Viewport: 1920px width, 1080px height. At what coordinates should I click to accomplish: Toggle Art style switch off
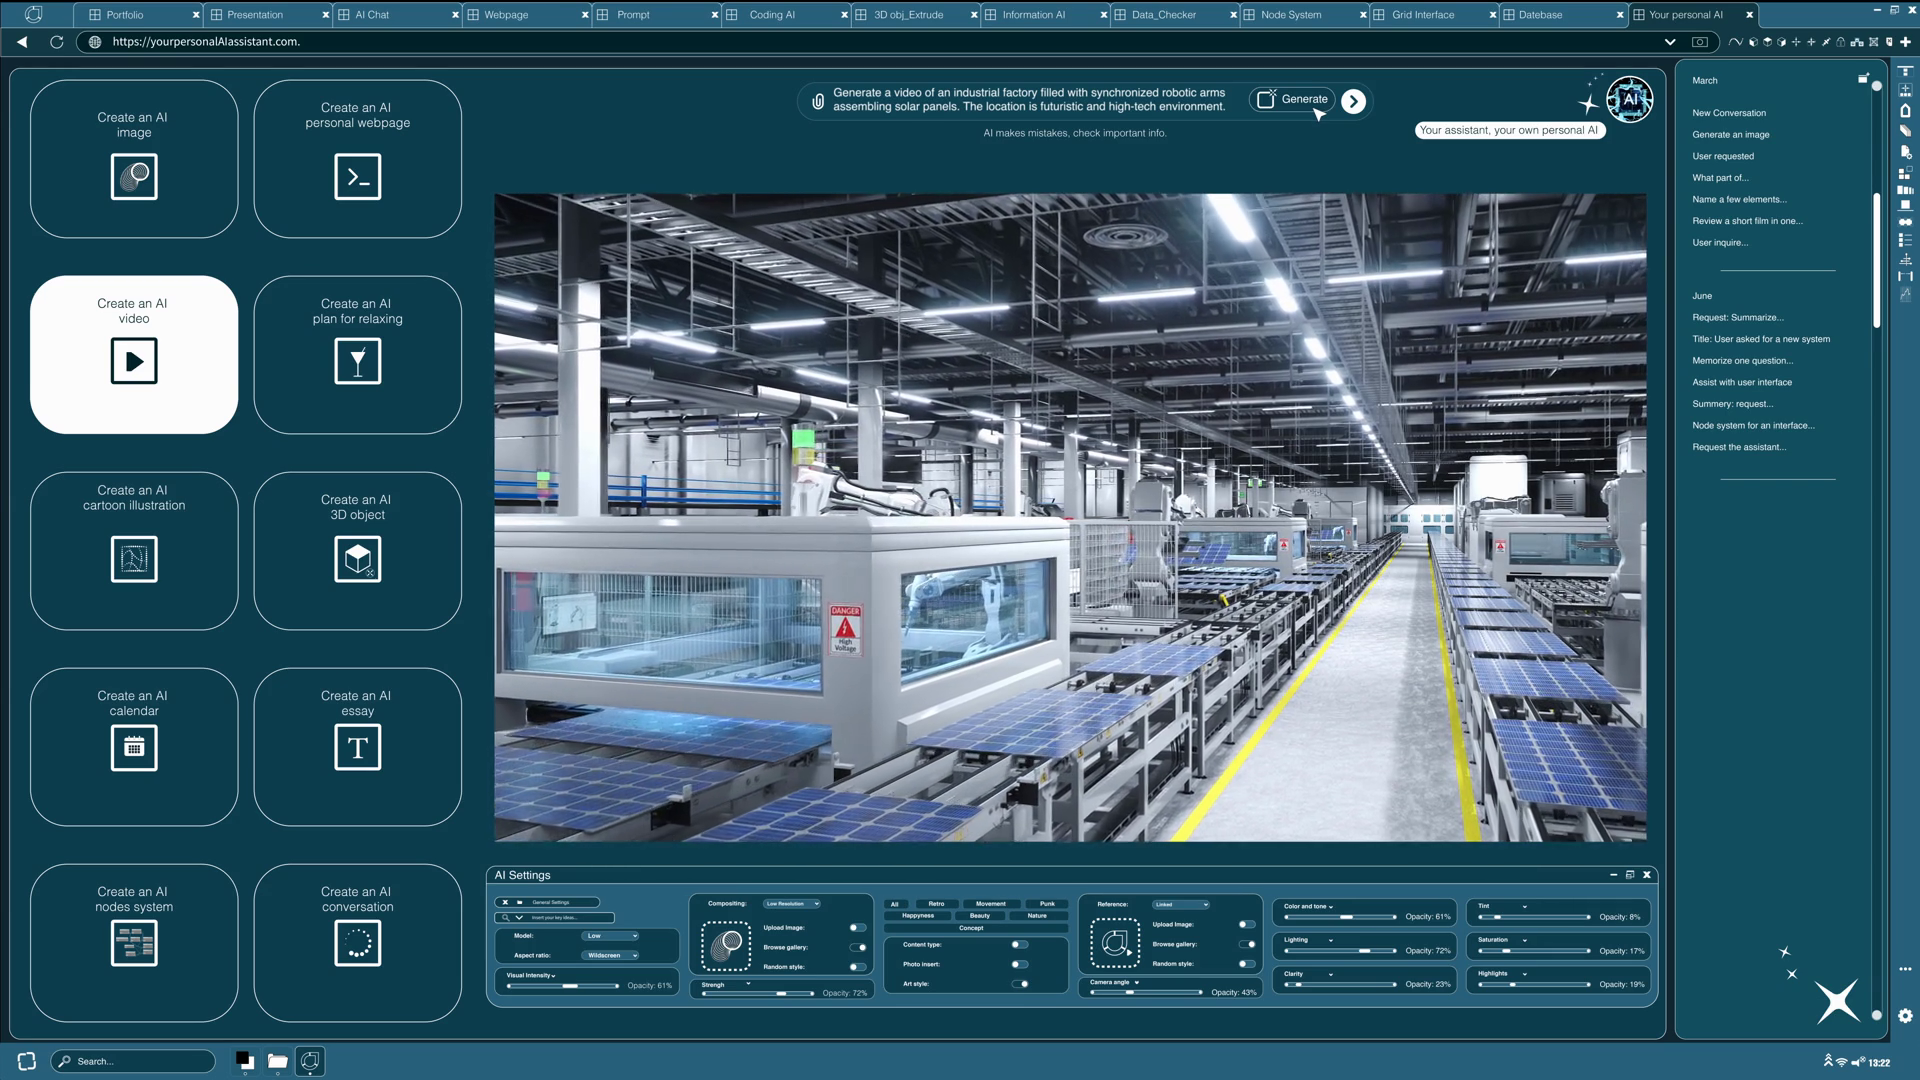coord(1020,984)
